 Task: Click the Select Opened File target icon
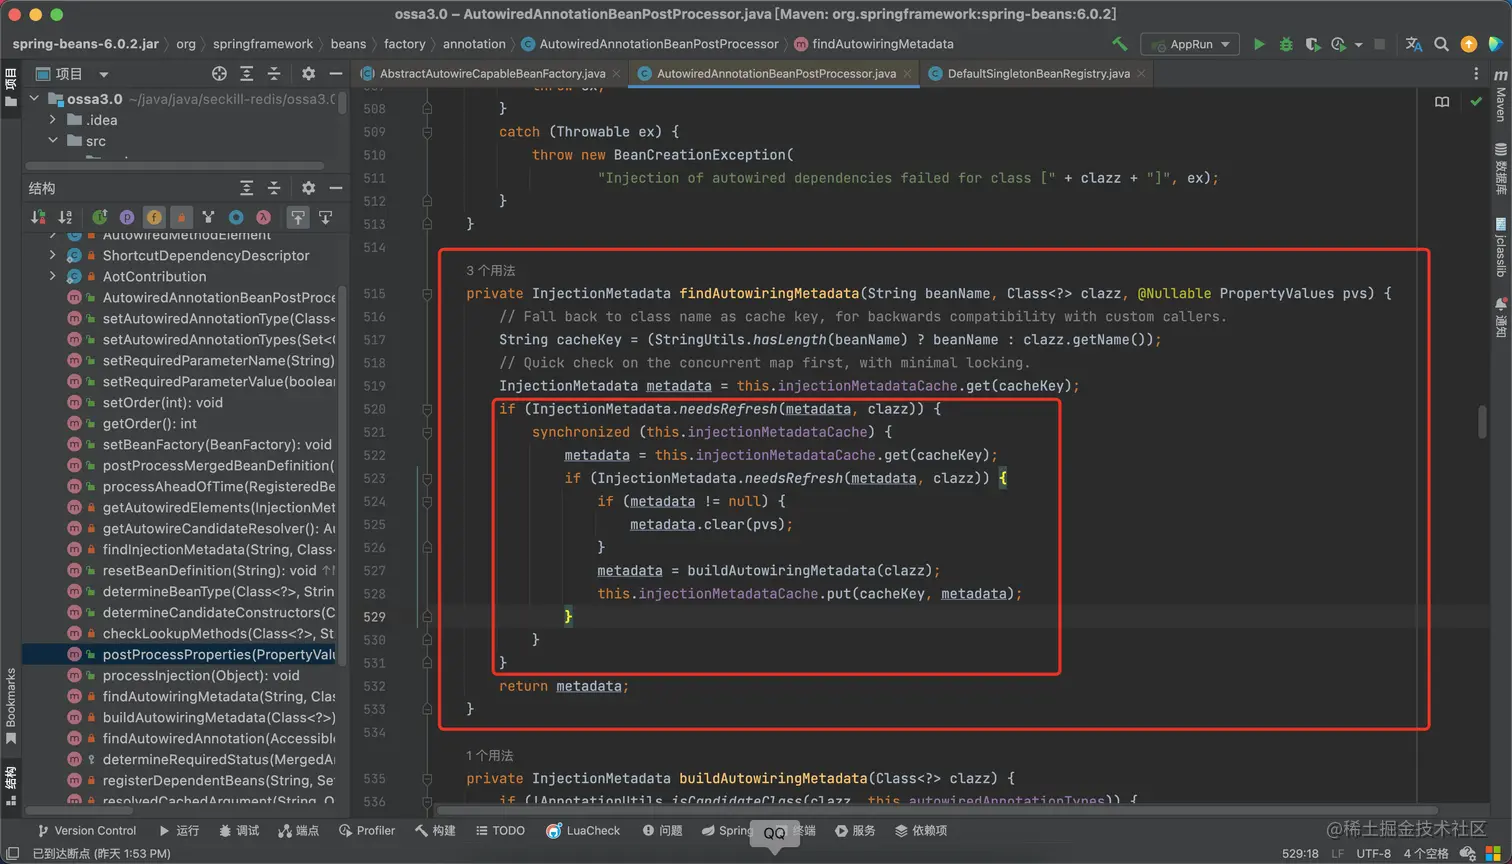click(219, 74)
